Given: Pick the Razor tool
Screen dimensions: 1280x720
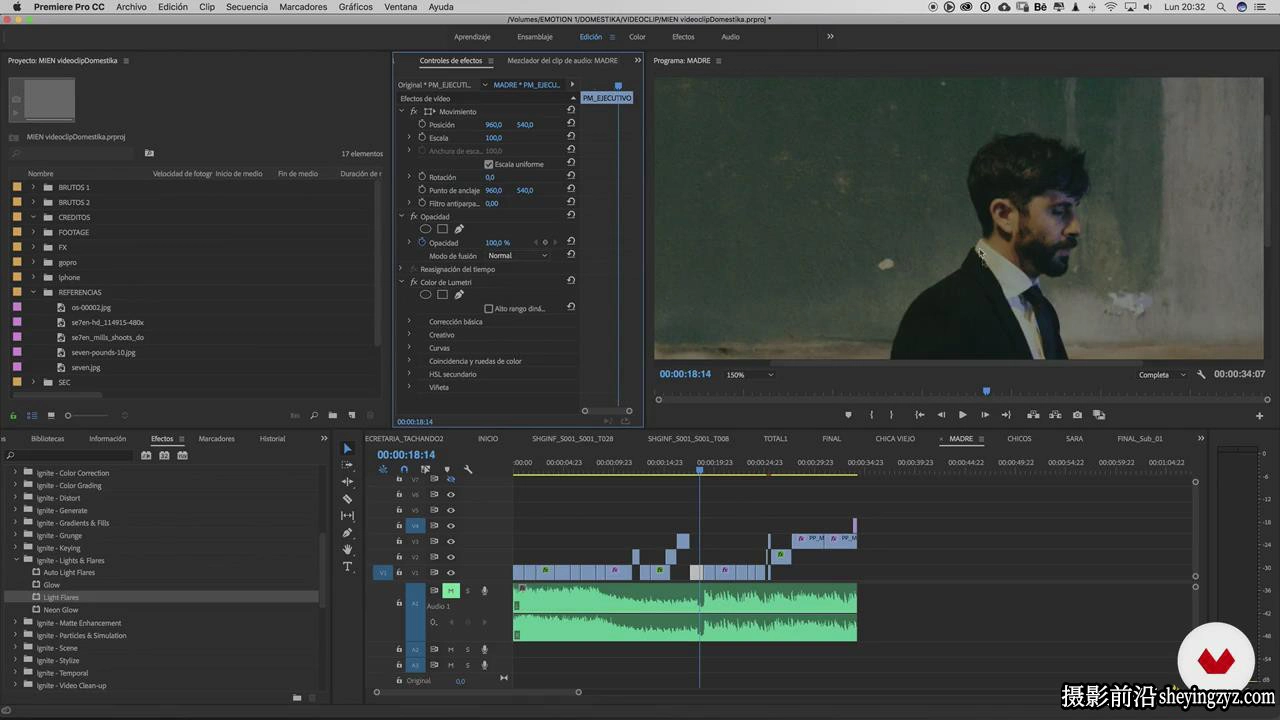Looking at the screenshot, I should coord(347,499).
